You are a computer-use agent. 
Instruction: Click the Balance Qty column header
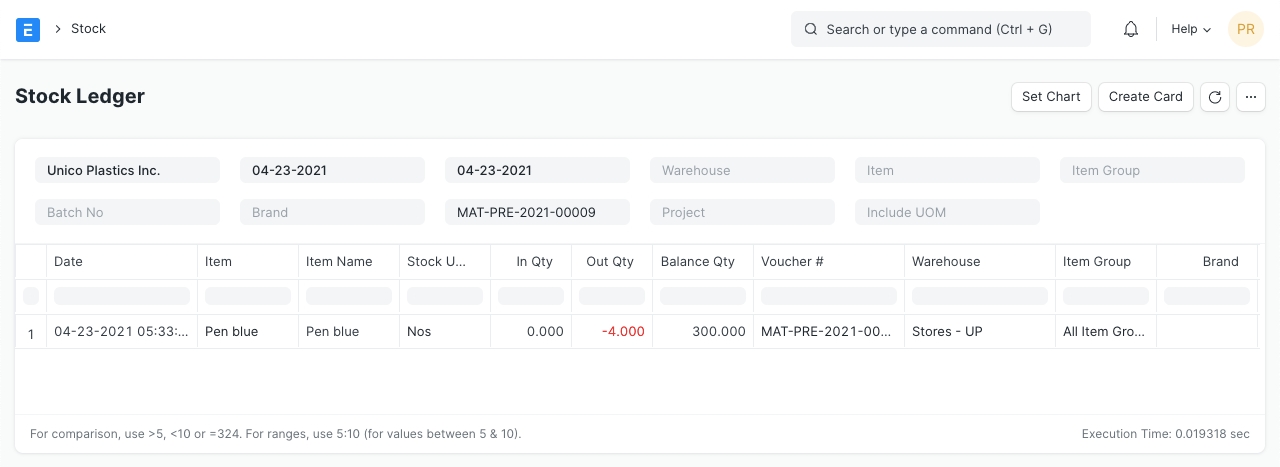click(x=698, y=261)
